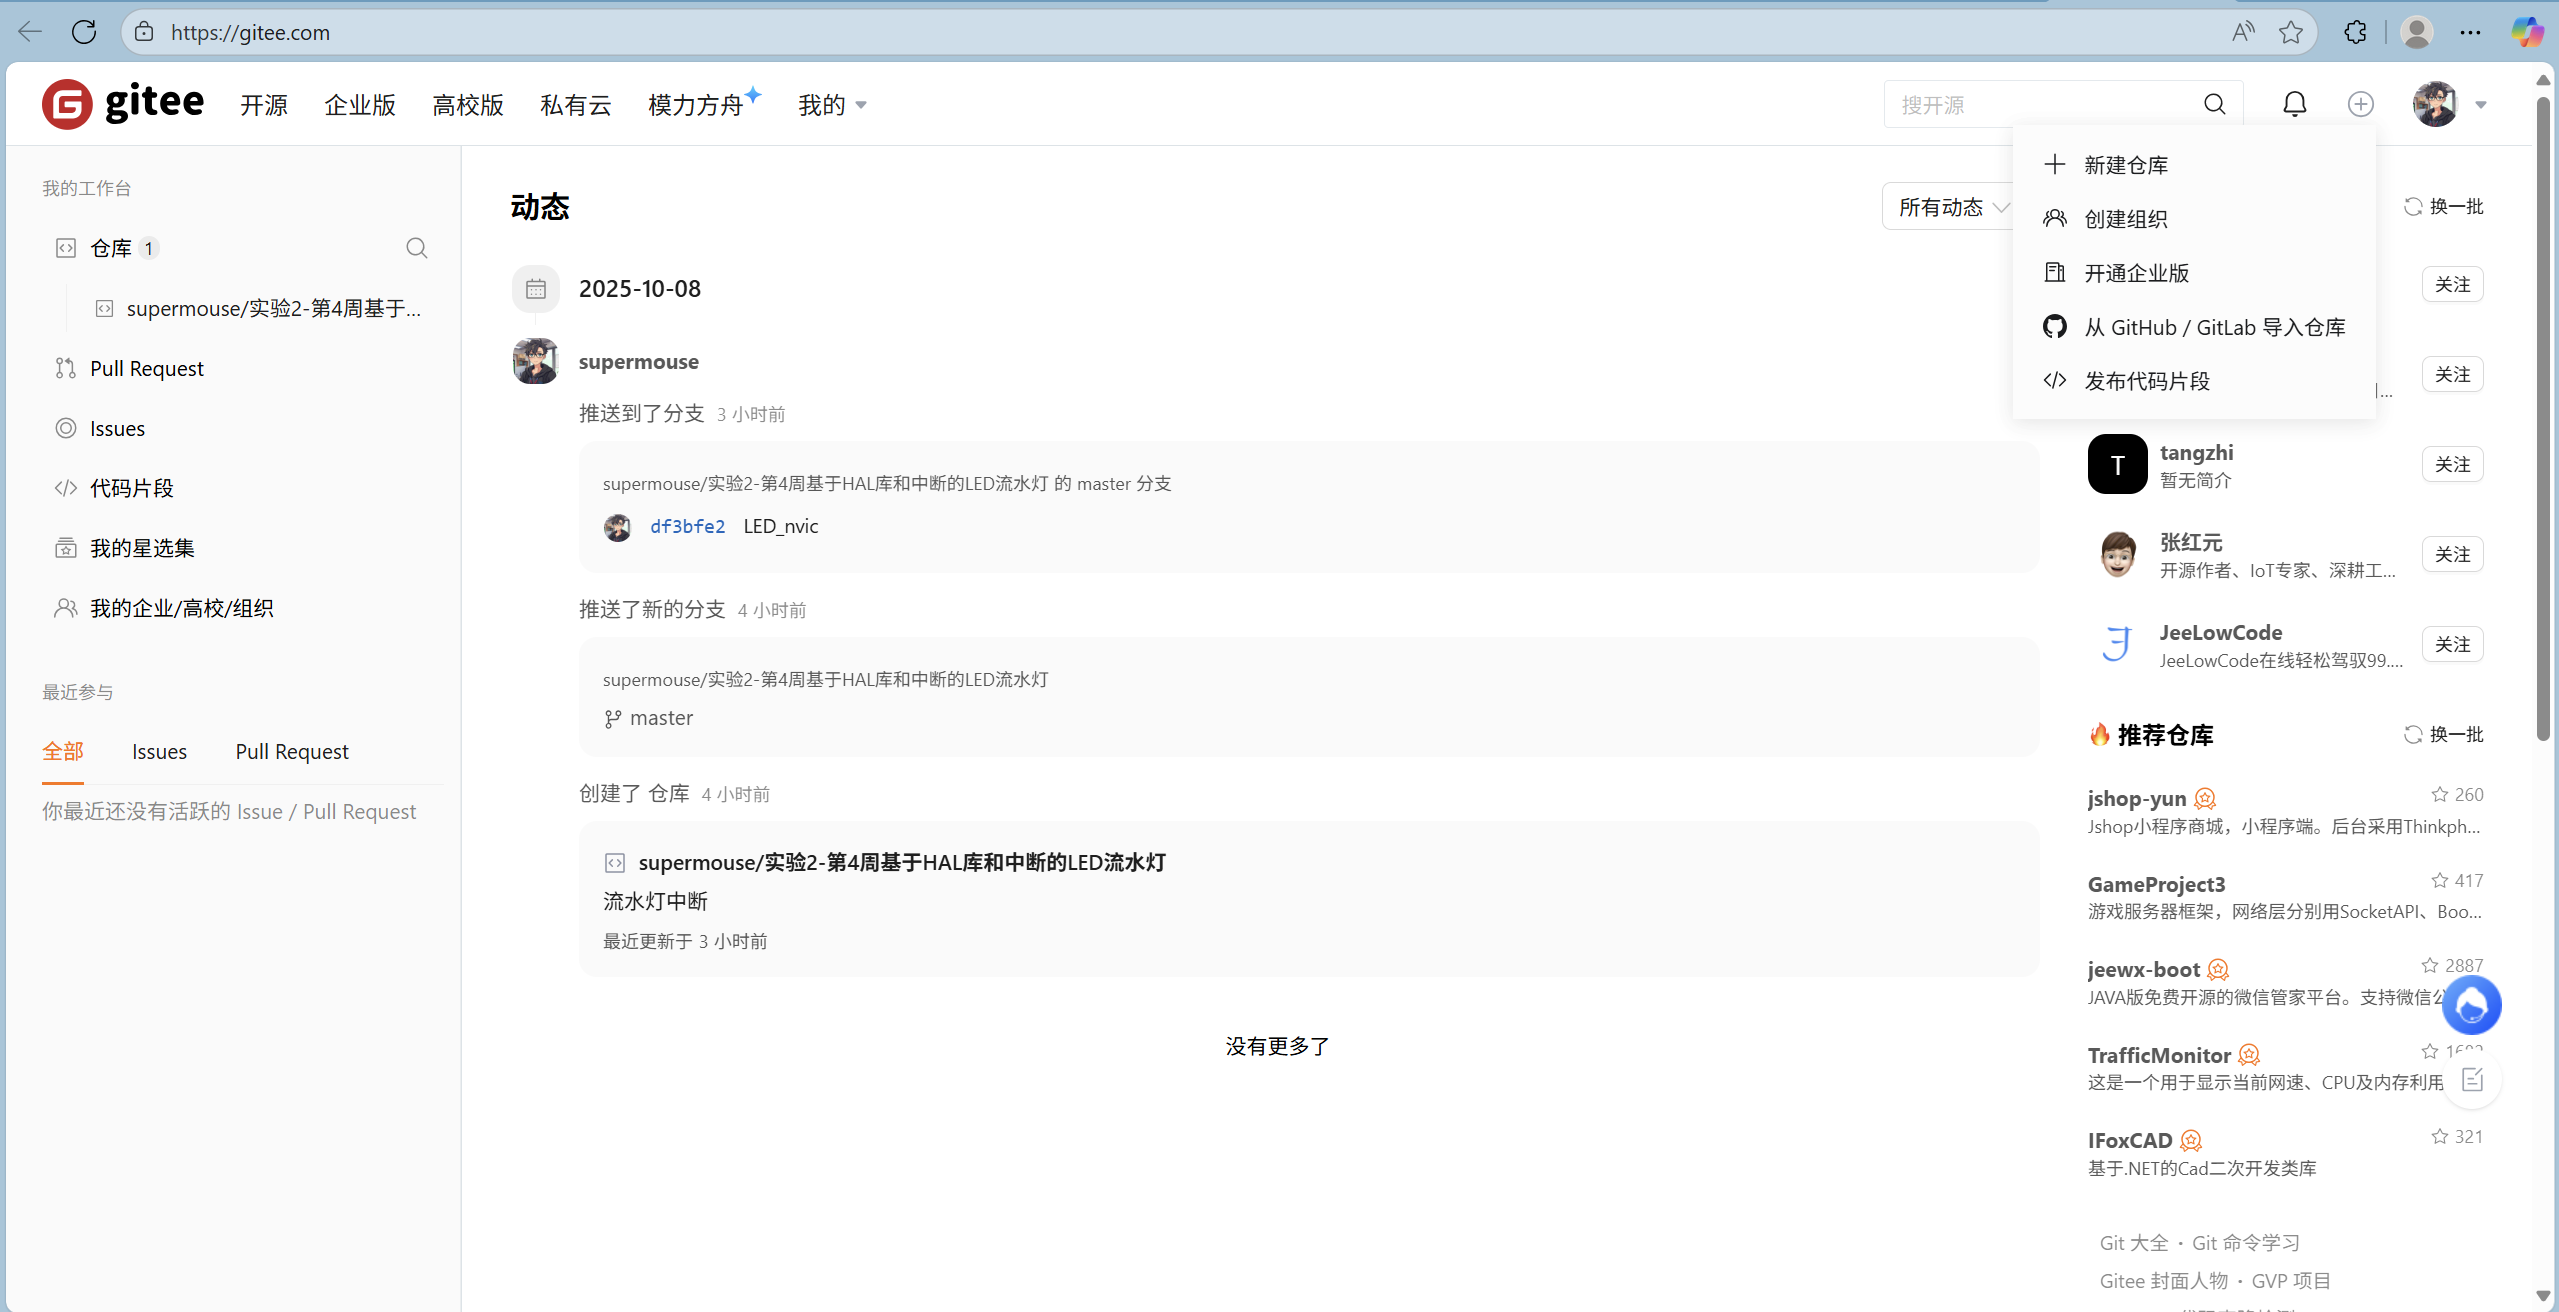
Task: Open the notifications bell
Action: tap(2294, 104)
